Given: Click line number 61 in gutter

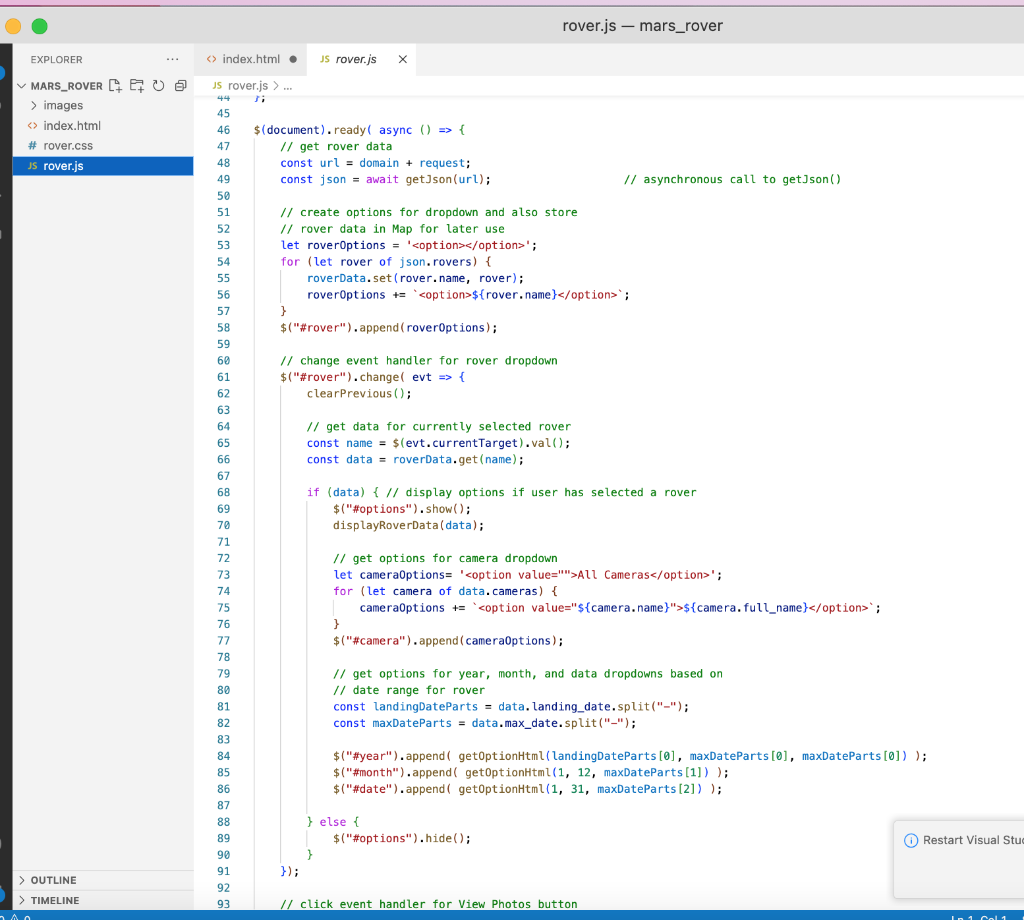Looking at the screenshot, I should 223,377.
